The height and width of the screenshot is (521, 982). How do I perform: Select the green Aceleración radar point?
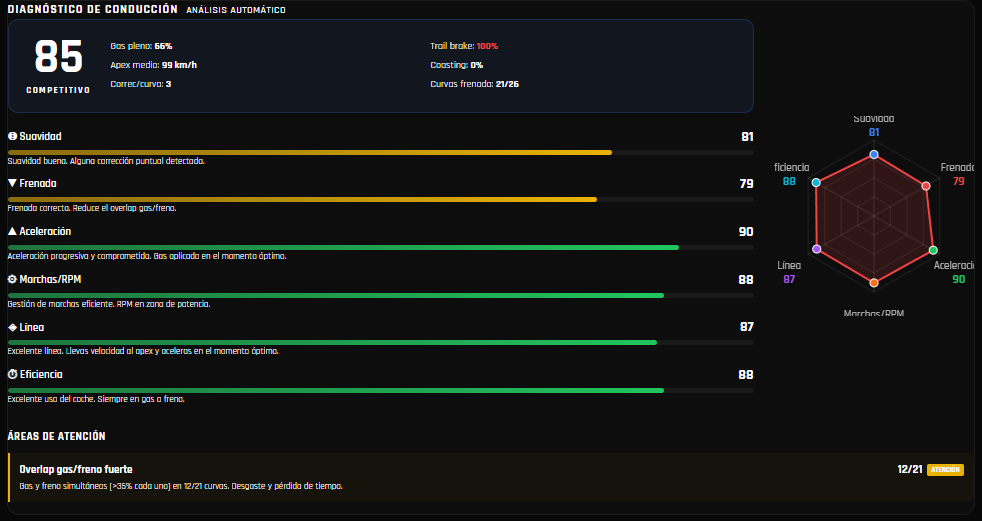(x=933, y=250)
